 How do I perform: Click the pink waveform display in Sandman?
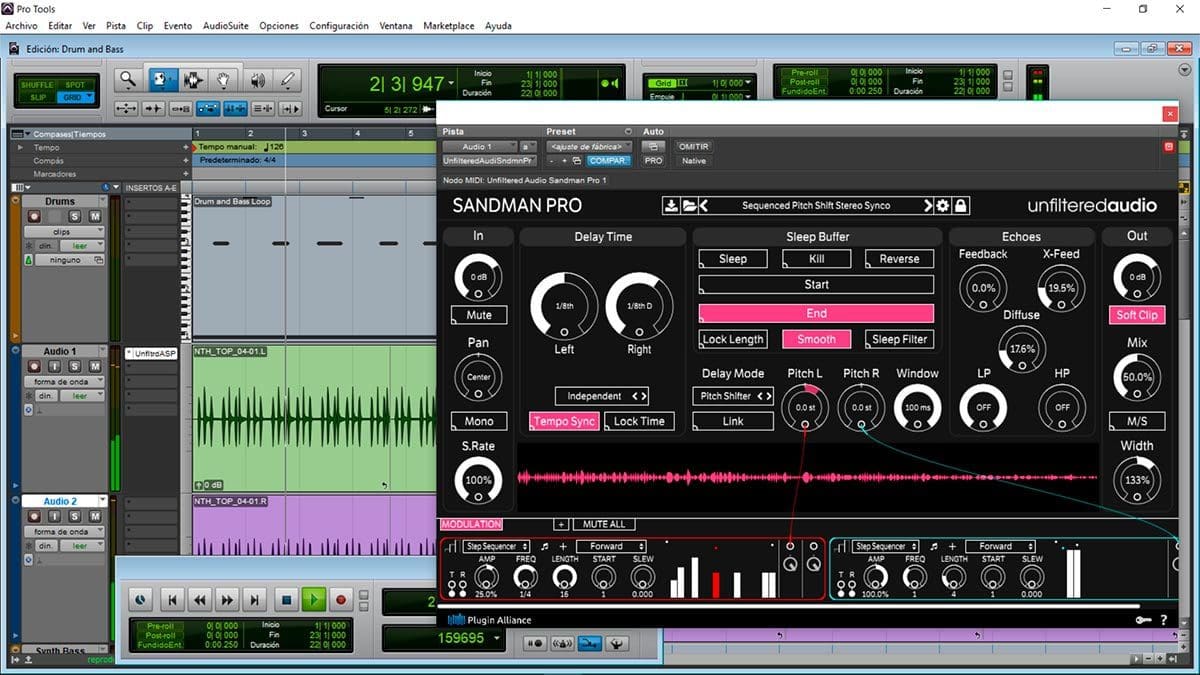click(806, 478)
